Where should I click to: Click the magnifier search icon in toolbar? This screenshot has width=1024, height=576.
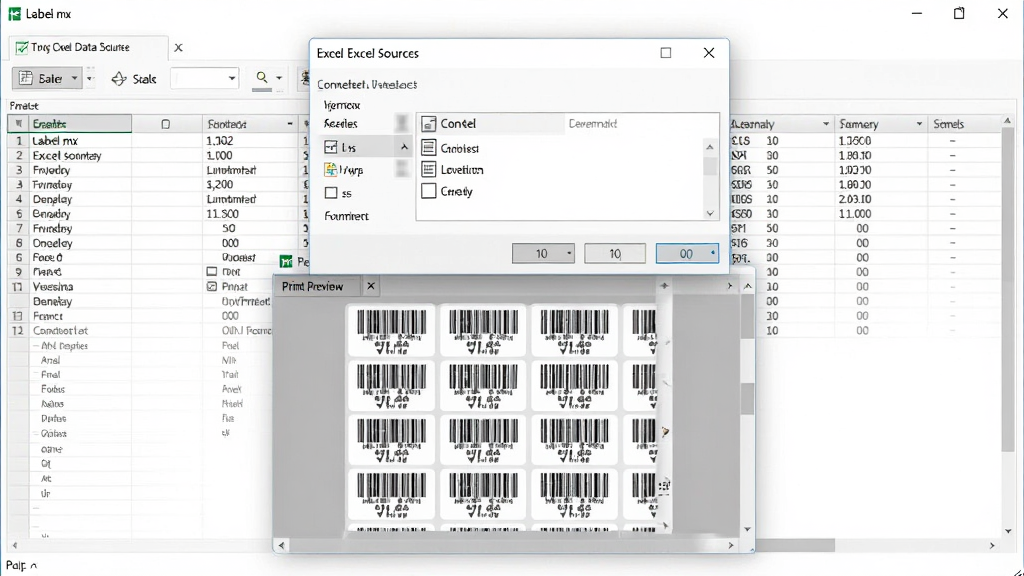pyautogui.click(x=262, y=78)
